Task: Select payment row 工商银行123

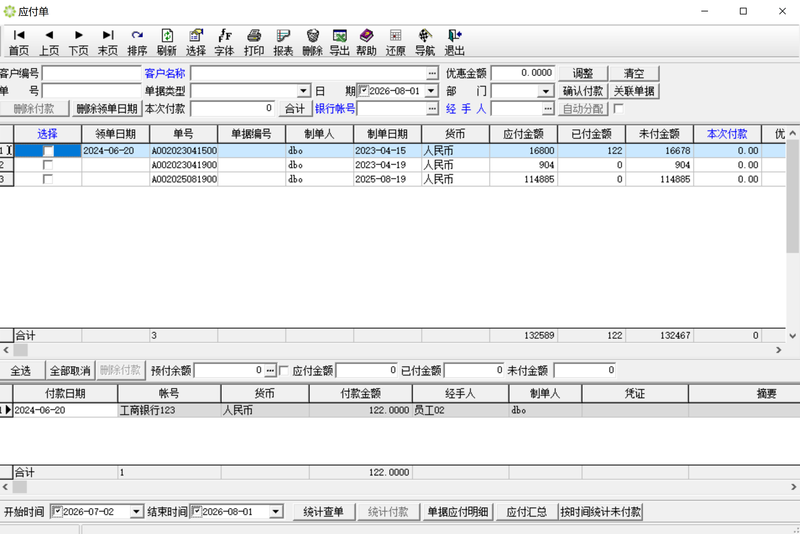Action: coord(400,410)
